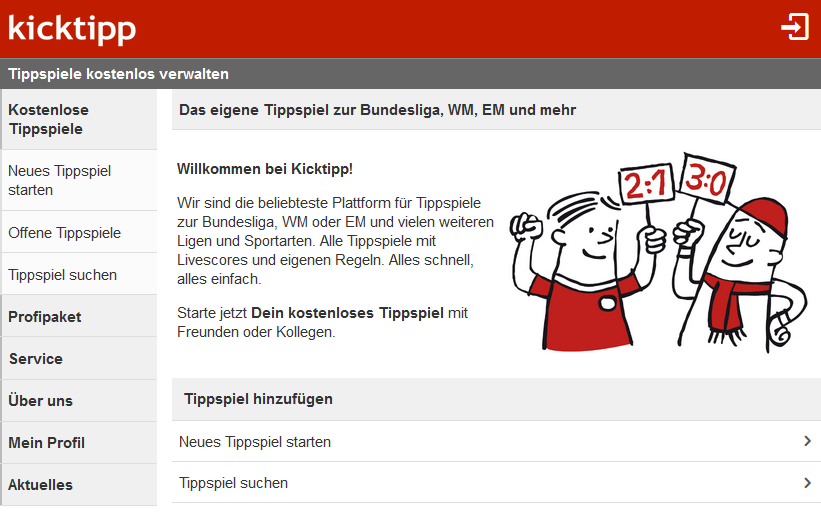Expand chevron beside Neues Tippspiel starten row

(x=807, y=441)
